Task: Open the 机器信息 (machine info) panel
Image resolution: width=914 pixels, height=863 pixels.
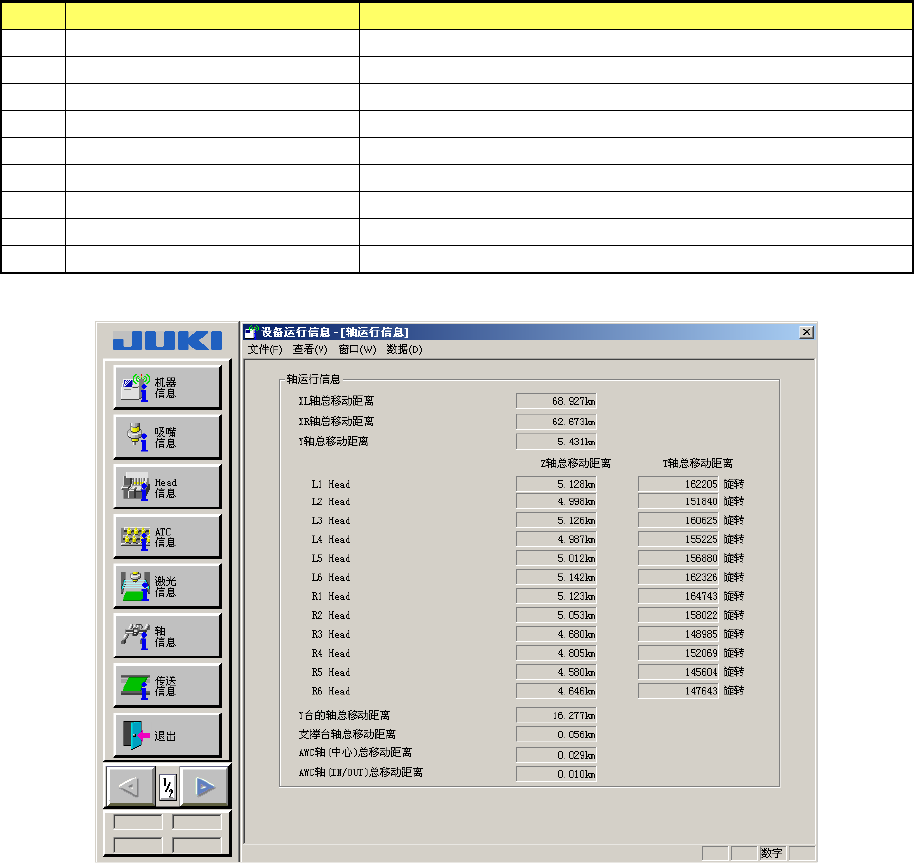Action: point(167,387)
